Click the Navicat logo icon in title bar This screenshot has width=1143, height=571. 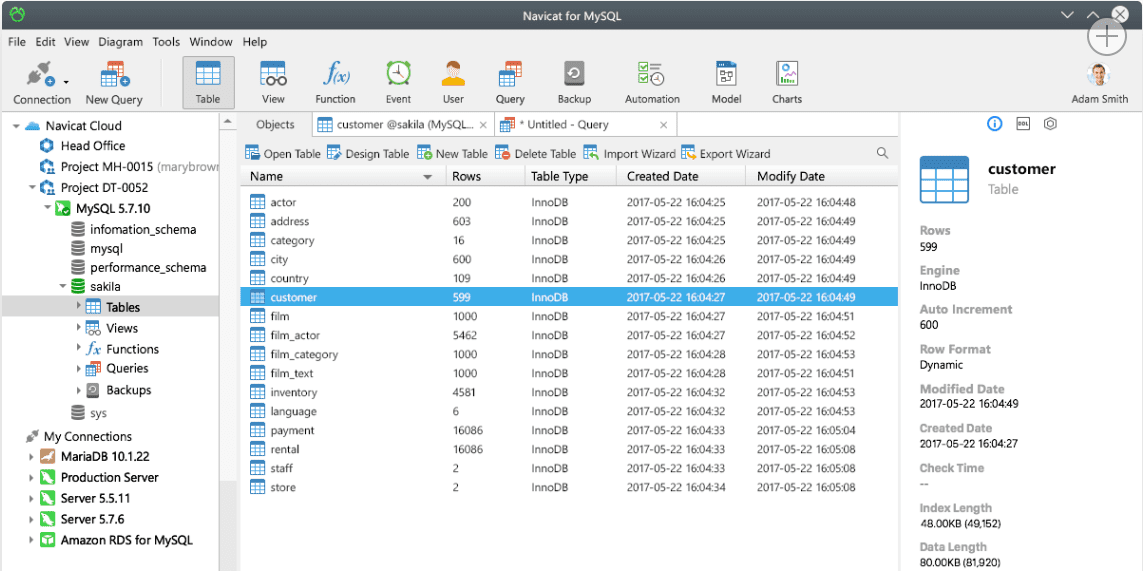17,14
